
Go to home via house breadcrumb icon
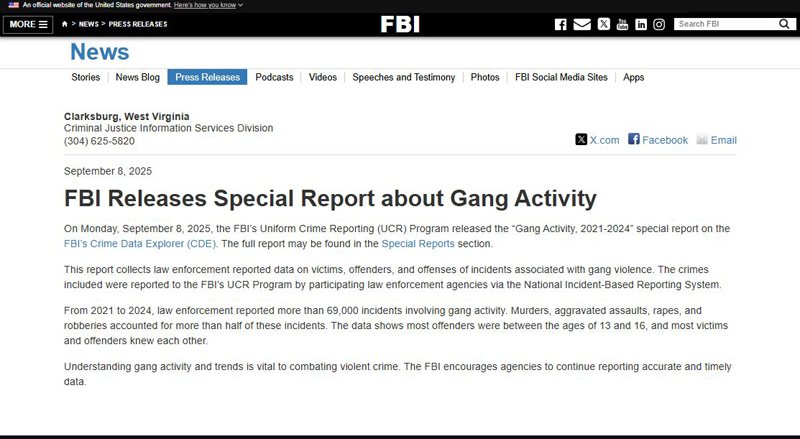65,24
